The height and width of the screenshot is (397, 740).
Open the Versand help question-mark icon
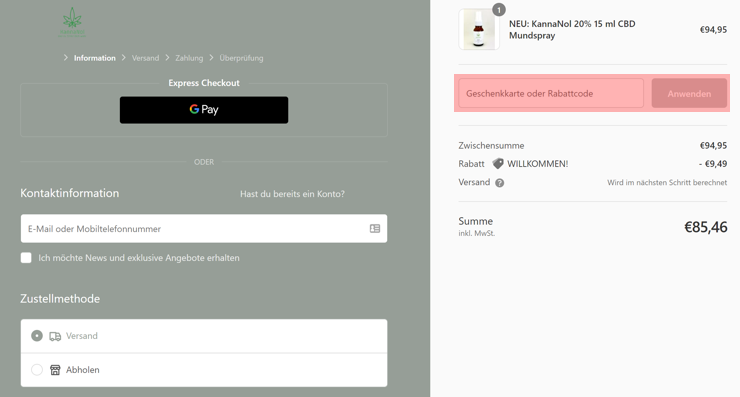(499, 183)
